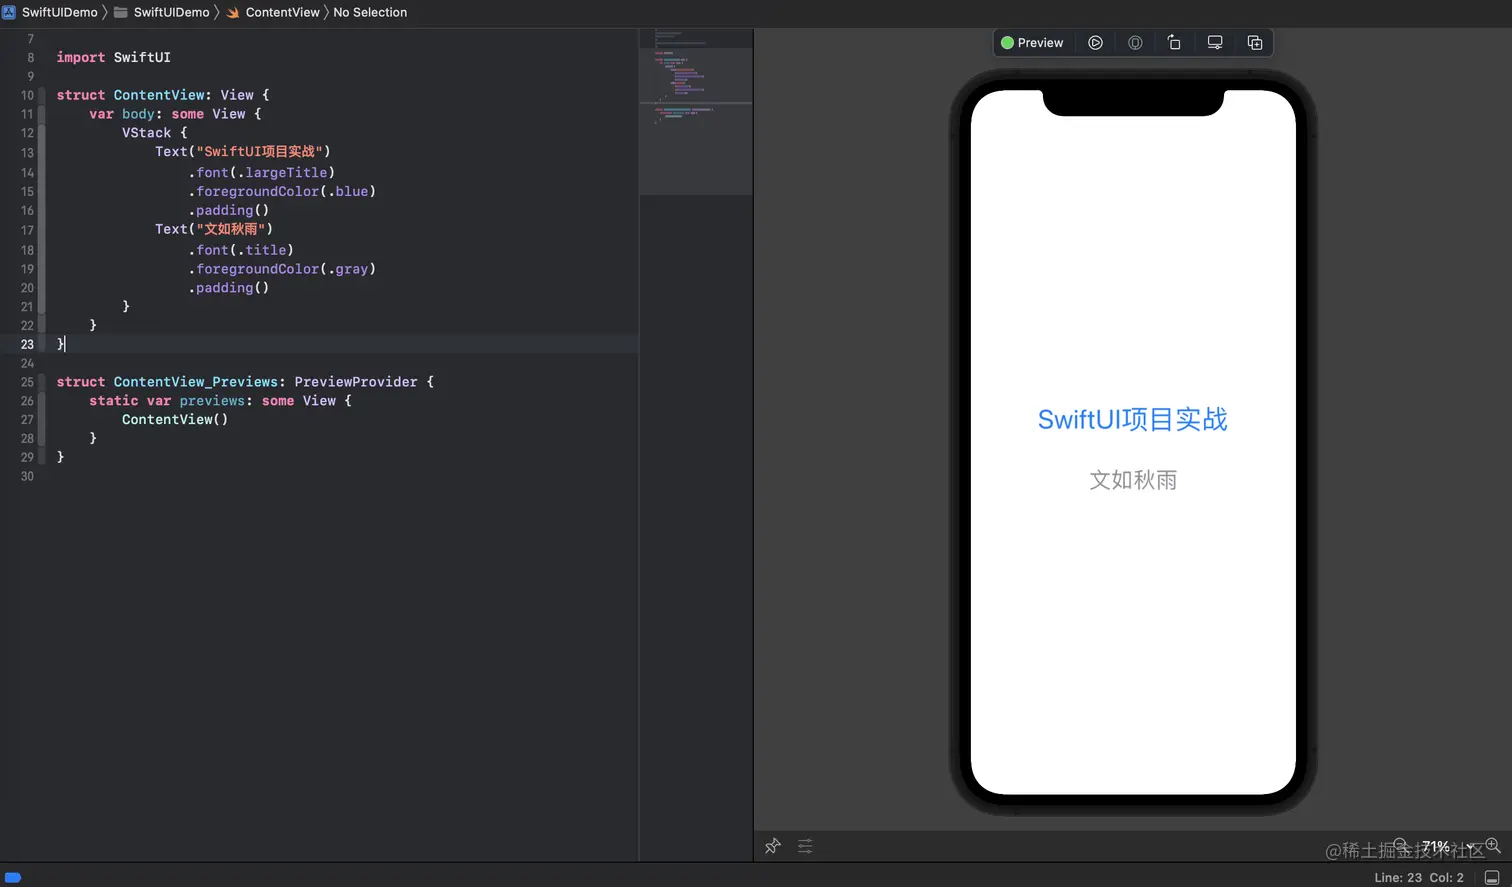This screenshot has width=1512, height=887.
Task: Pin the preview canvas
Action: pos(772,846)
